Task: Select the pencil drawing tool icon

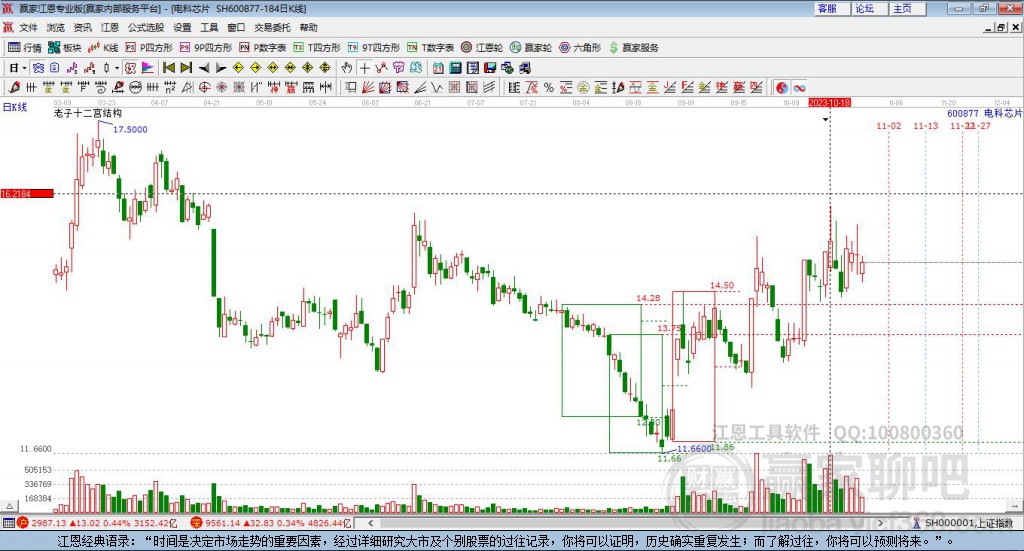Action: click(x=14, y=87)
